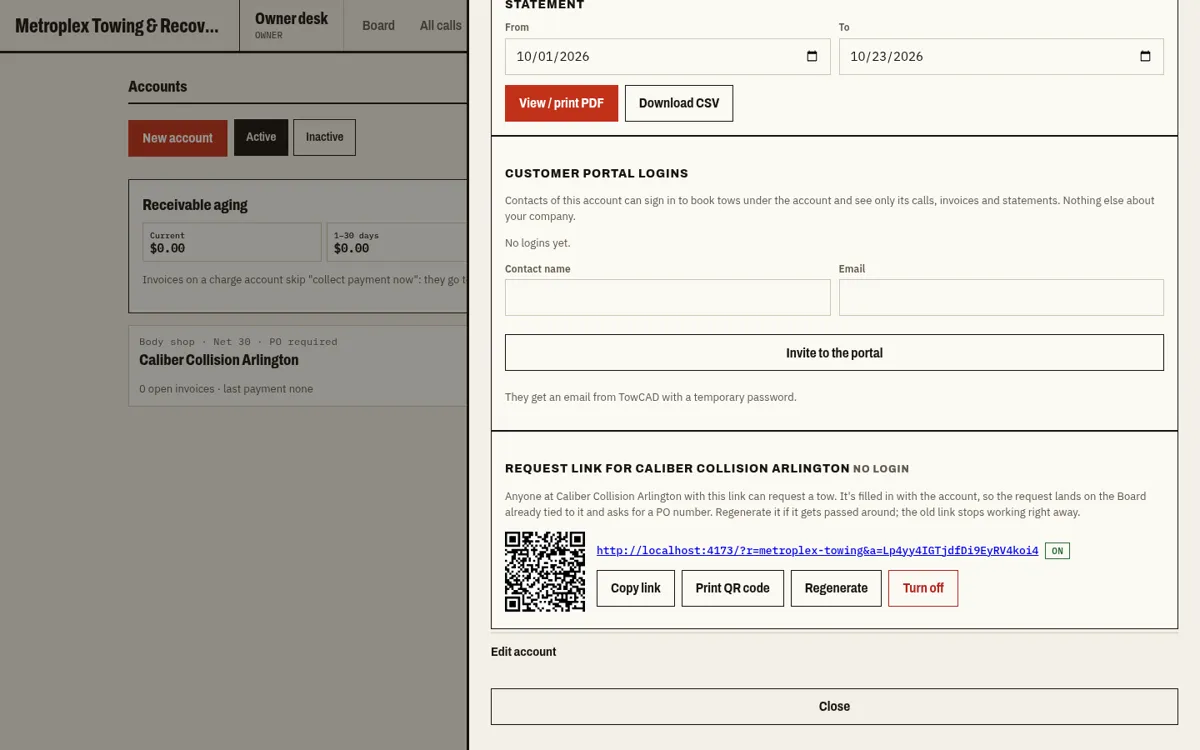Click the 'No logins yet.' text
This screenshot has width=1200, height=750.
[538, 243]
